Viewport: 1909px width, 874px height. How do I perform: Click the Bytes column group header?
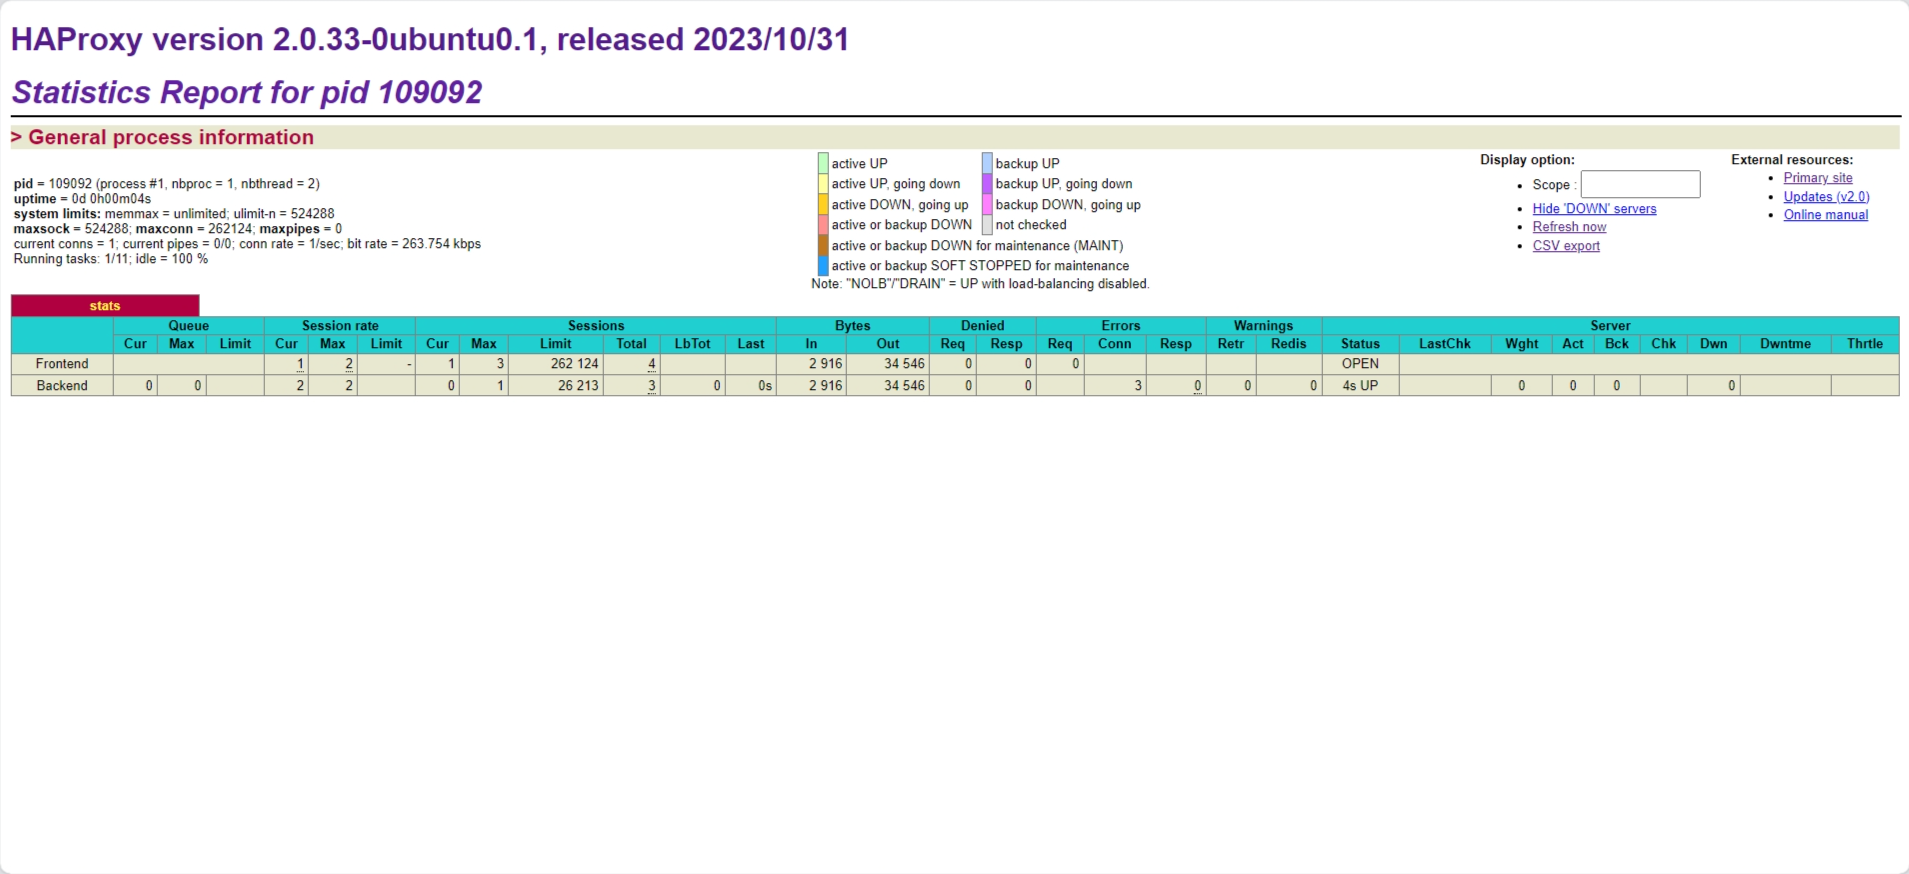click(853, 326)
